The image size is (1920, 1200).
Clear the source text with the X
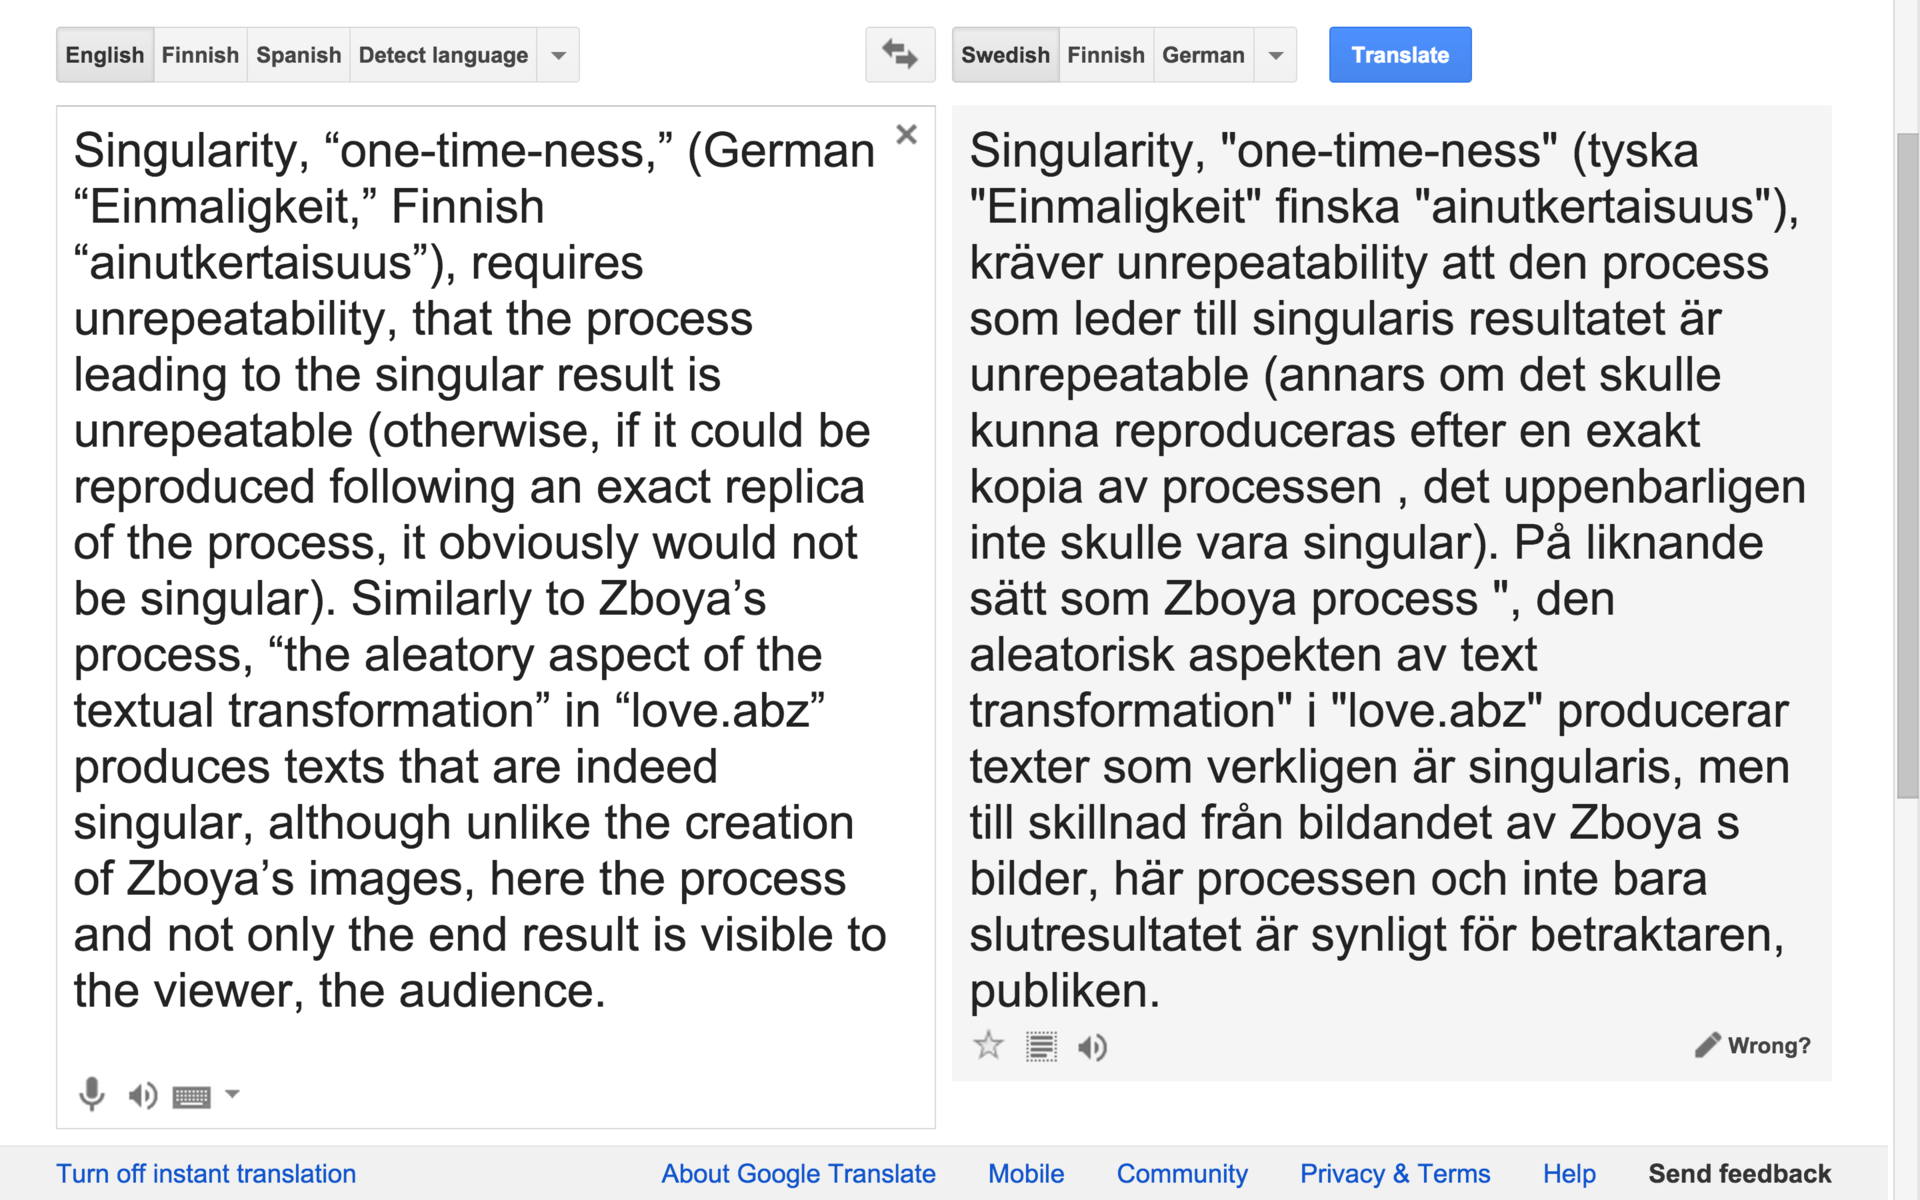pos(906,135)
